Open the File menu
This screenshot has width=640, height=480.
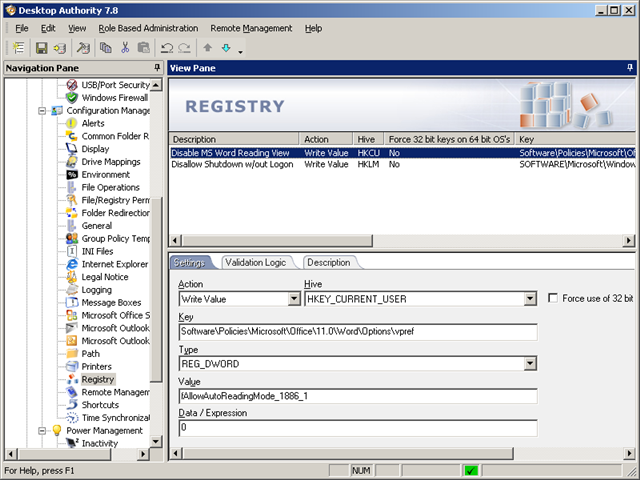point(22,28)
